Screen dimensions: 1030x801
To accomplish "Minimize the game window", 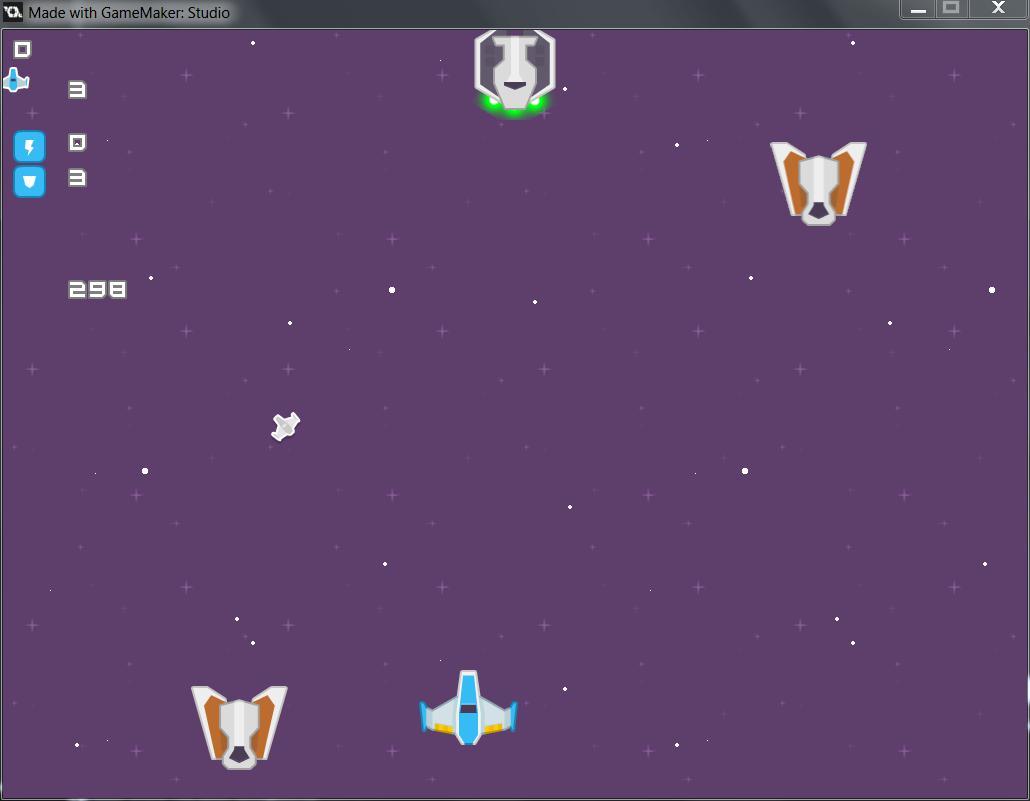I will 918,9.
